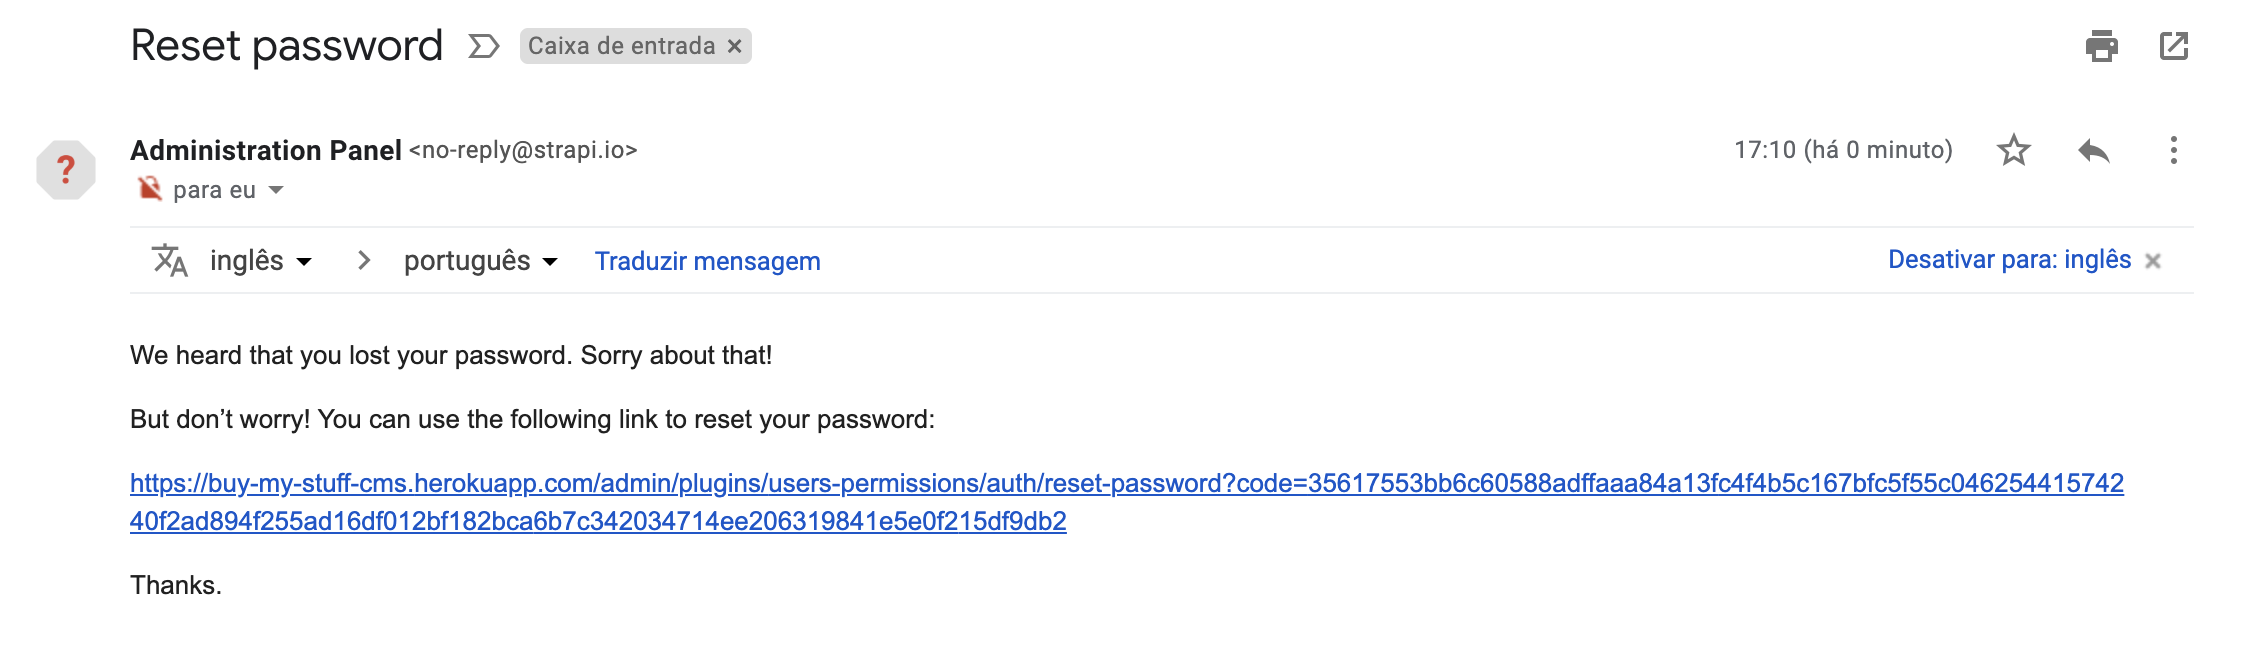Screen dimensions: 2242x666
Task: Click the translate language icon
Action: point(170,260)
